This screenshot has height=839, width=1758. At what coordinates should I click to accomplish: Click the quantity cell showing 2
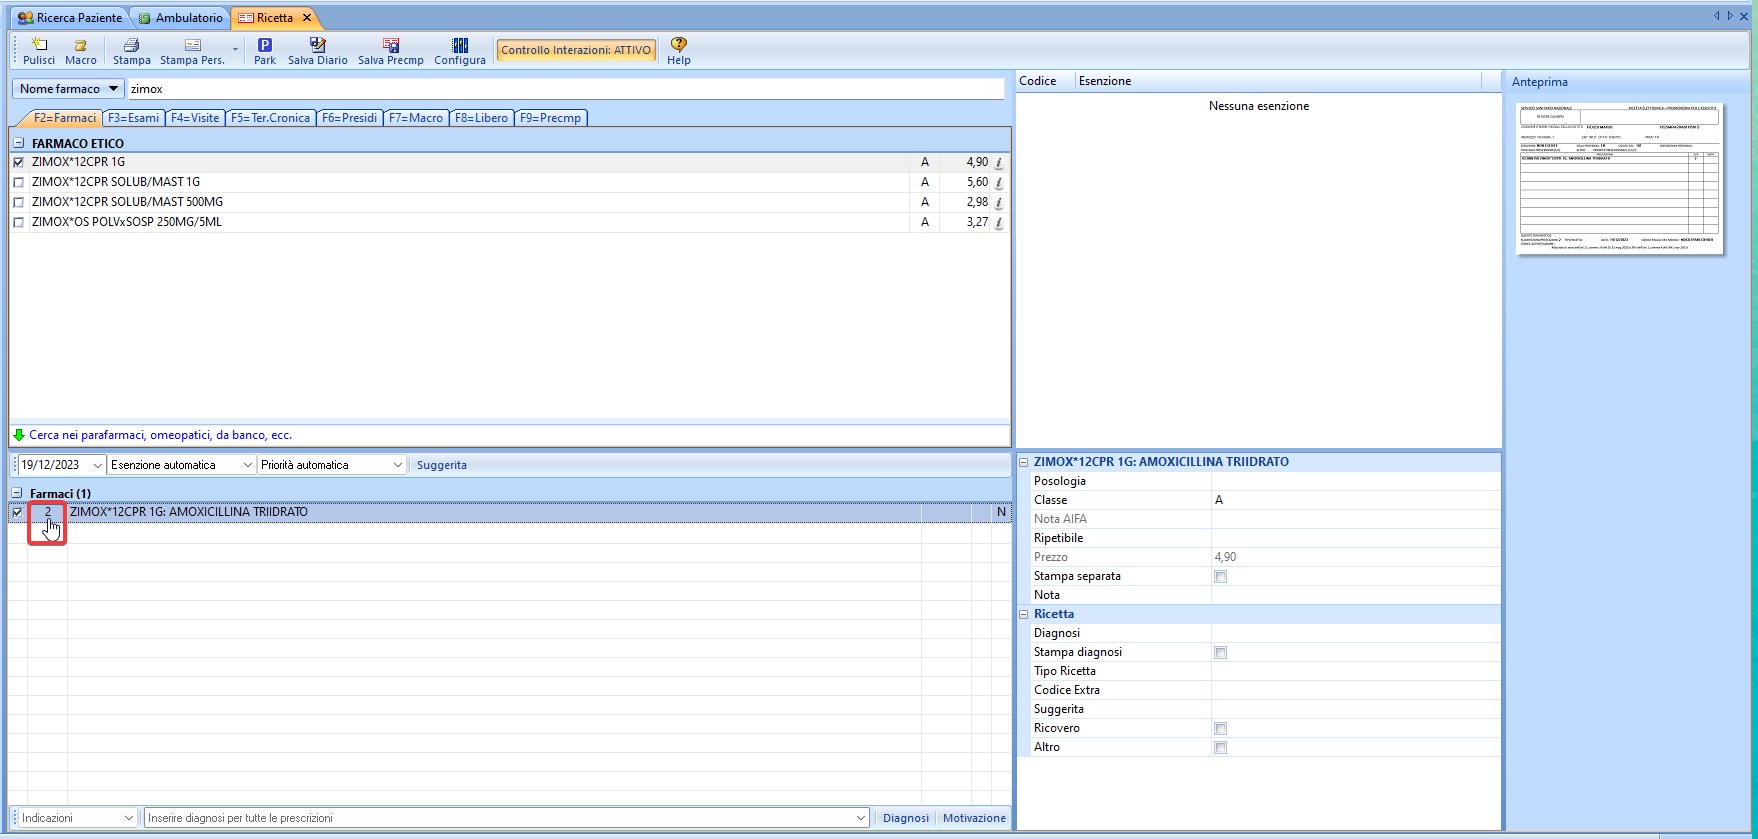(x=47, y=512)
